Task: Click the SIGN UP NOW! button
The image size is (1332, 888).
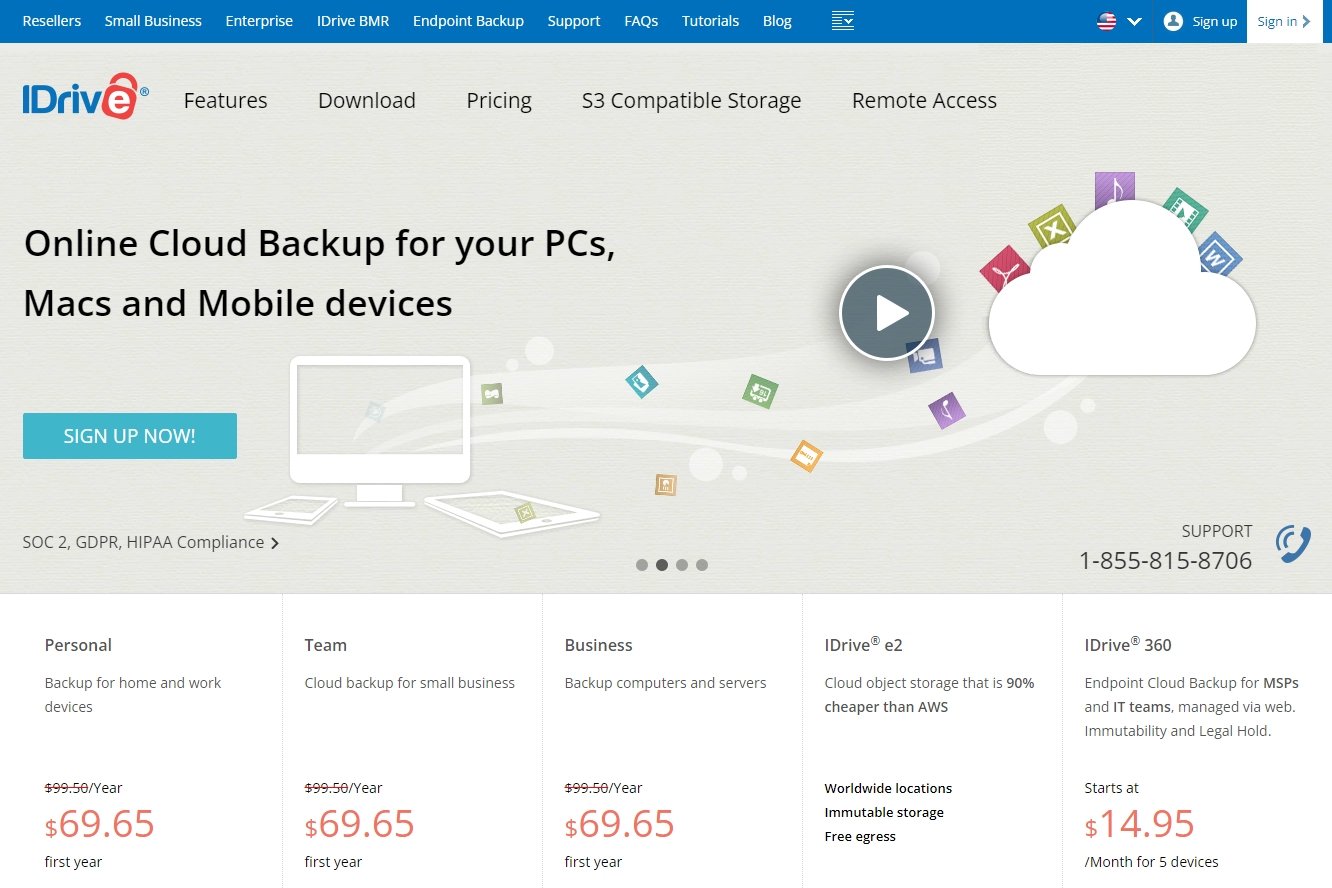Action: (130, 436)
